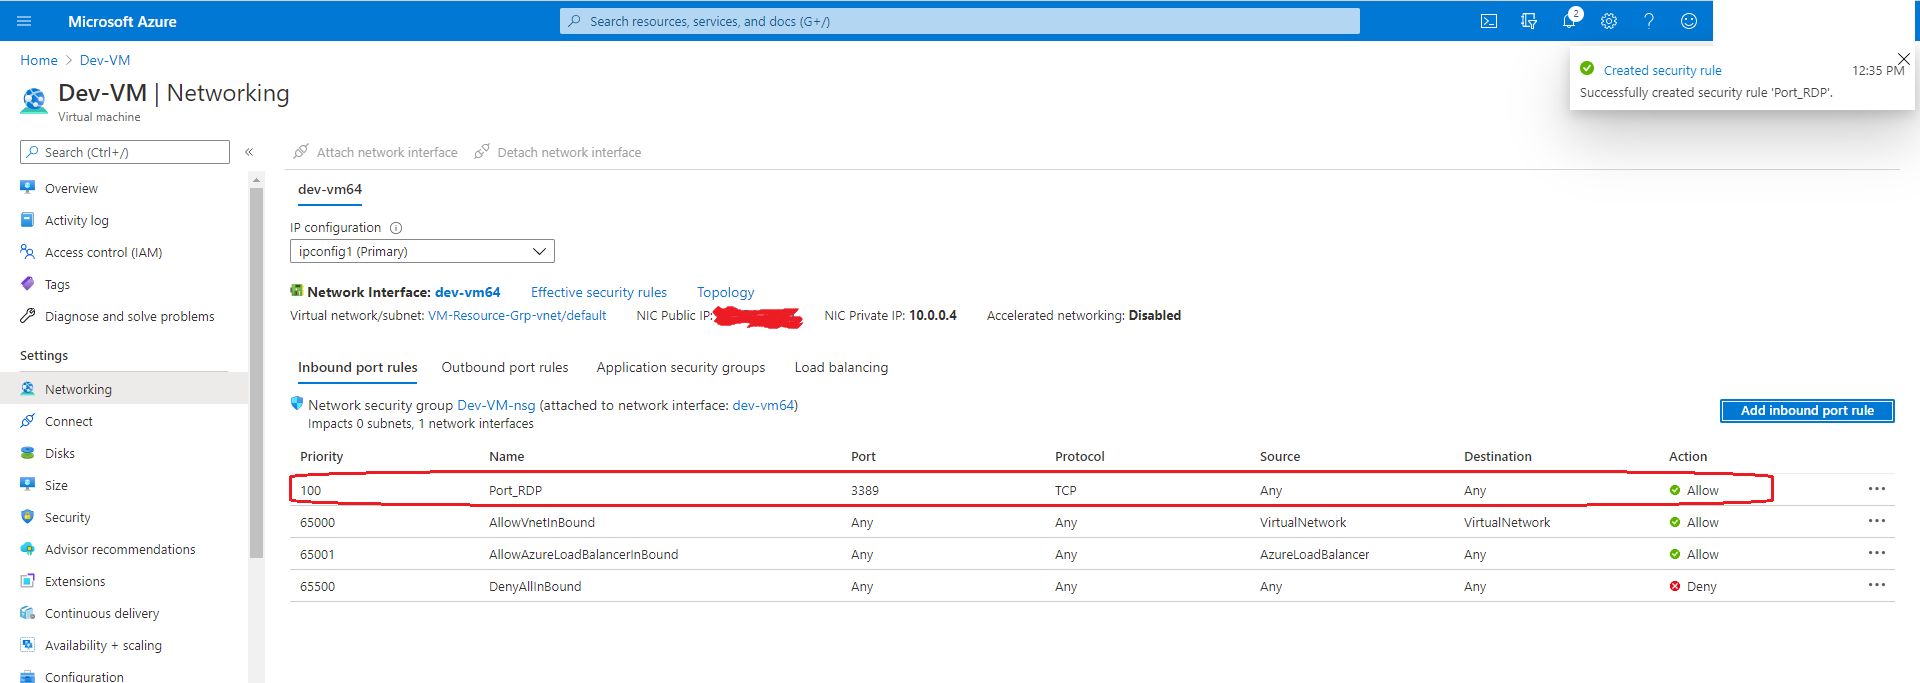The height and width of the screenshot is (683, 1920).
Task: Open Directory and subscription filter icon
Action: [1529, 21]
